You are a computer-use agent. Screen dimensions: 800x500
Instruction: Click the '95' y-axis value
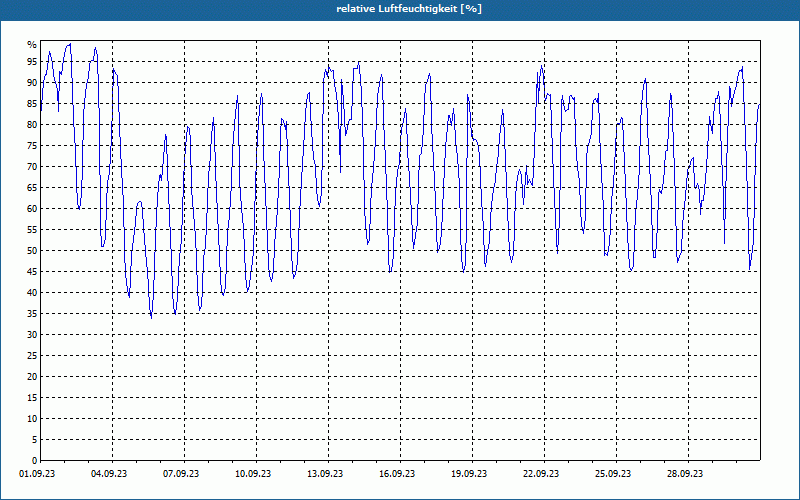[32, 62]
